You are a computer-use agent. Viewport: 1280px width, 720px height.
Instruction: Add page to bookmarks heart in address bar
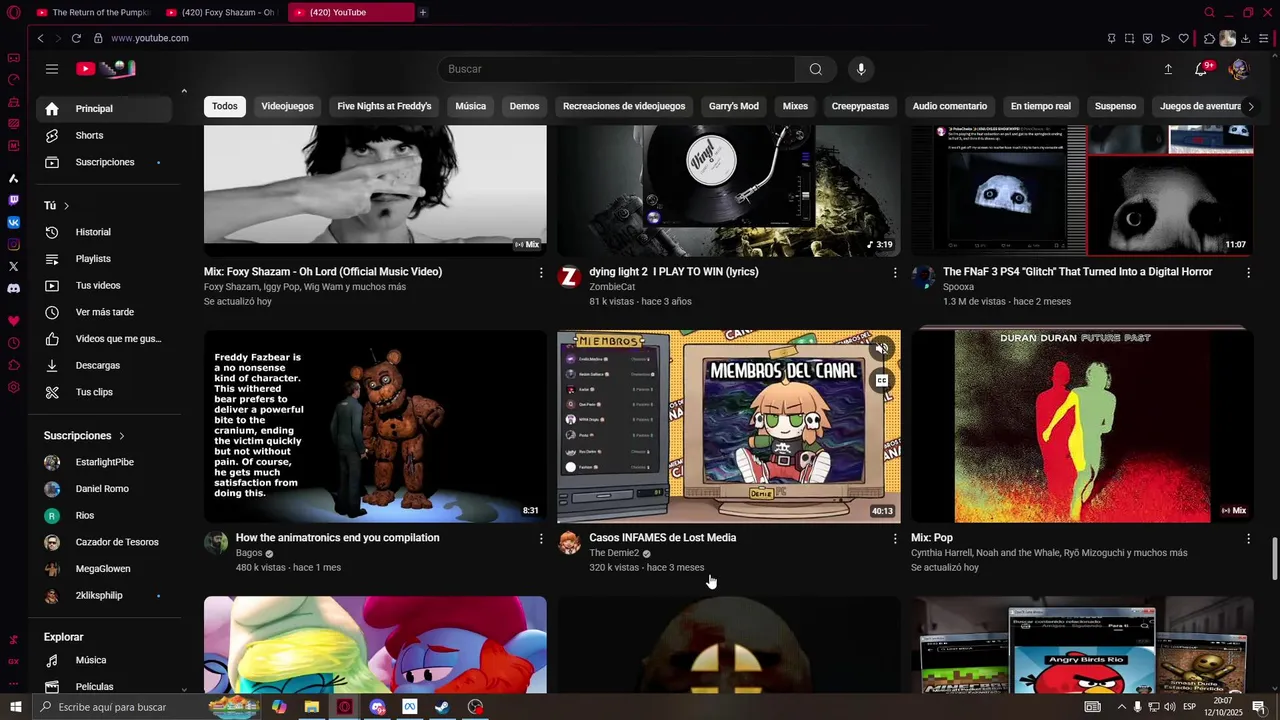[x=1183, y=38]
